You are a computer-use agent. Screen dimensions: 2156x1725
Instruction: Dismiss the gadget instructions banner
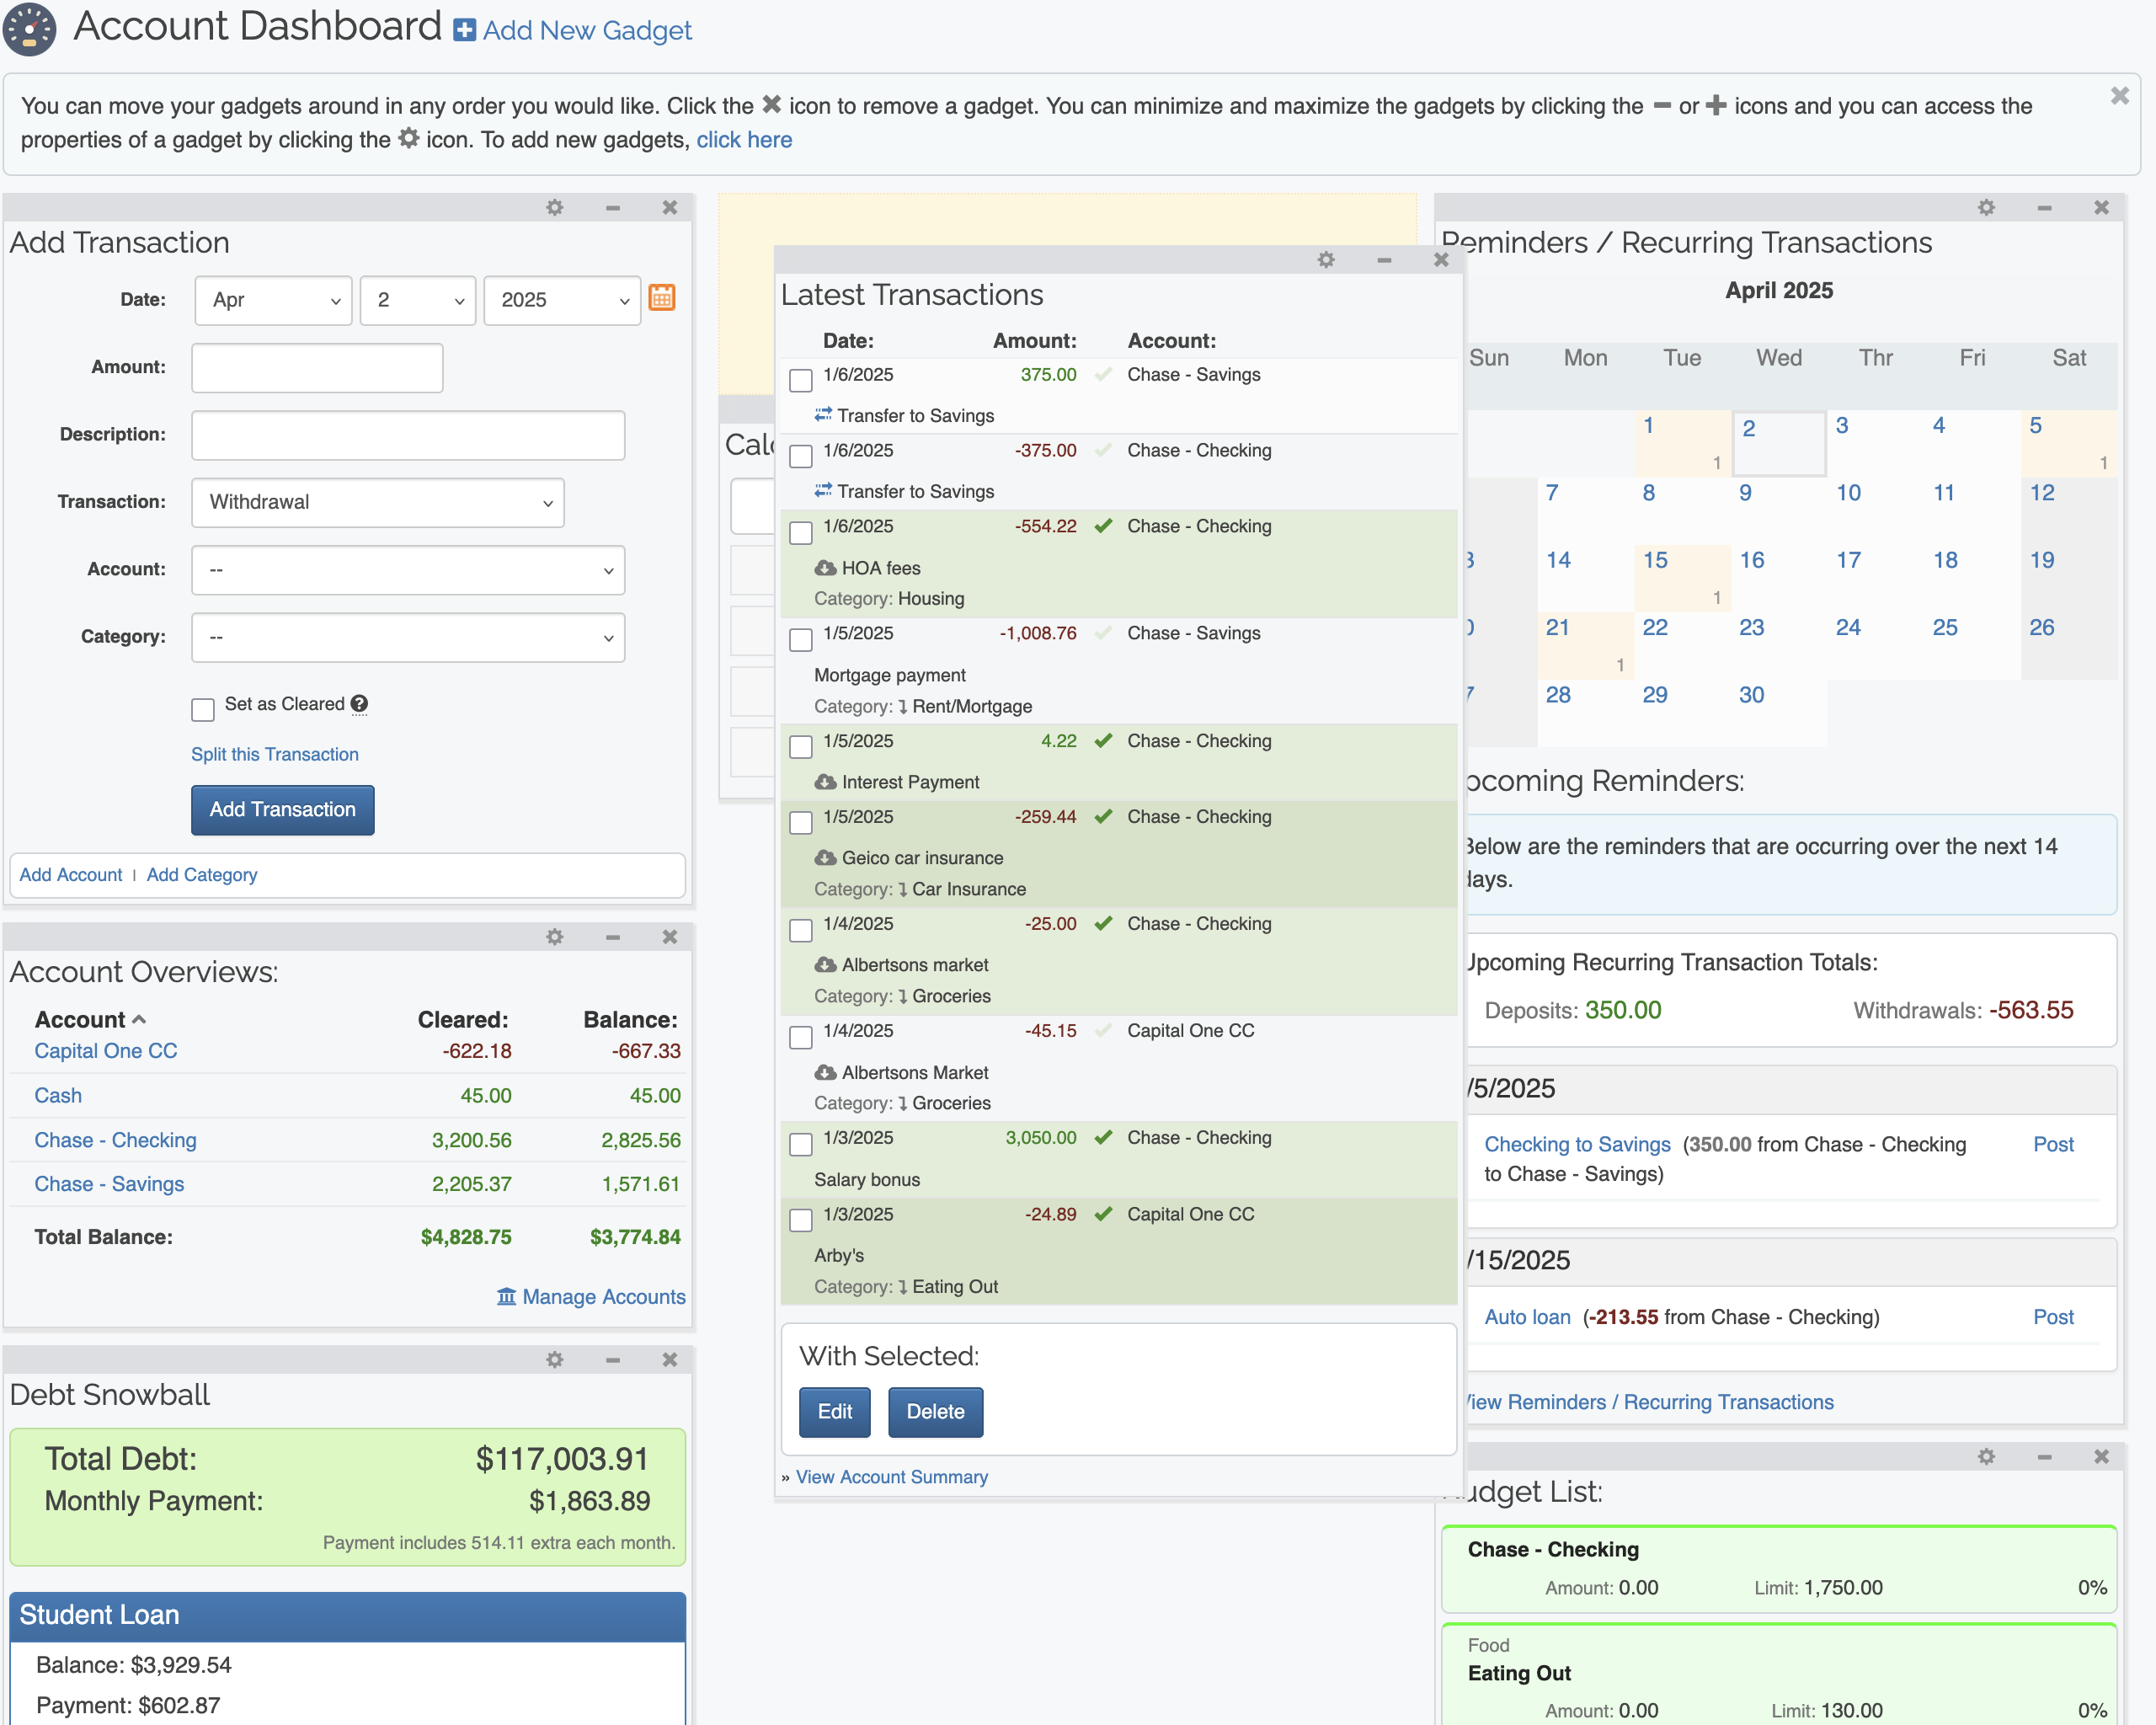pyautogui.click(x=2119, y=96)
